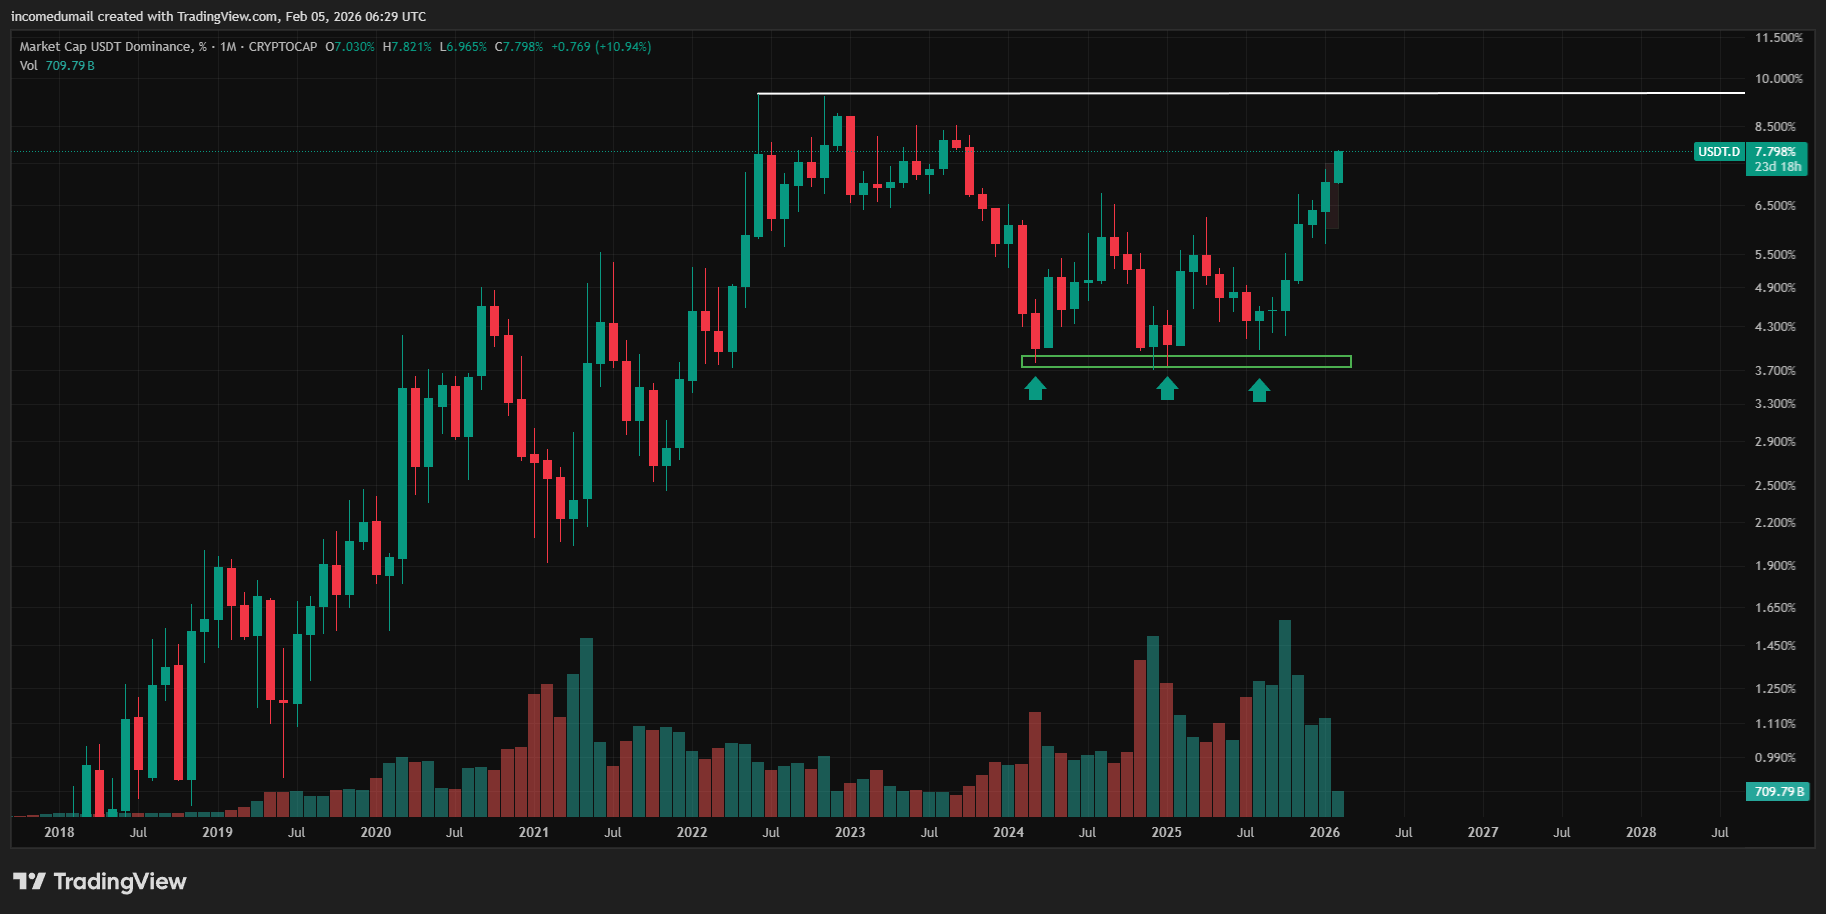Click the change value '+0.769 (+10.94%)'
Screen dimensions: 1826x914
pos(601,47)
